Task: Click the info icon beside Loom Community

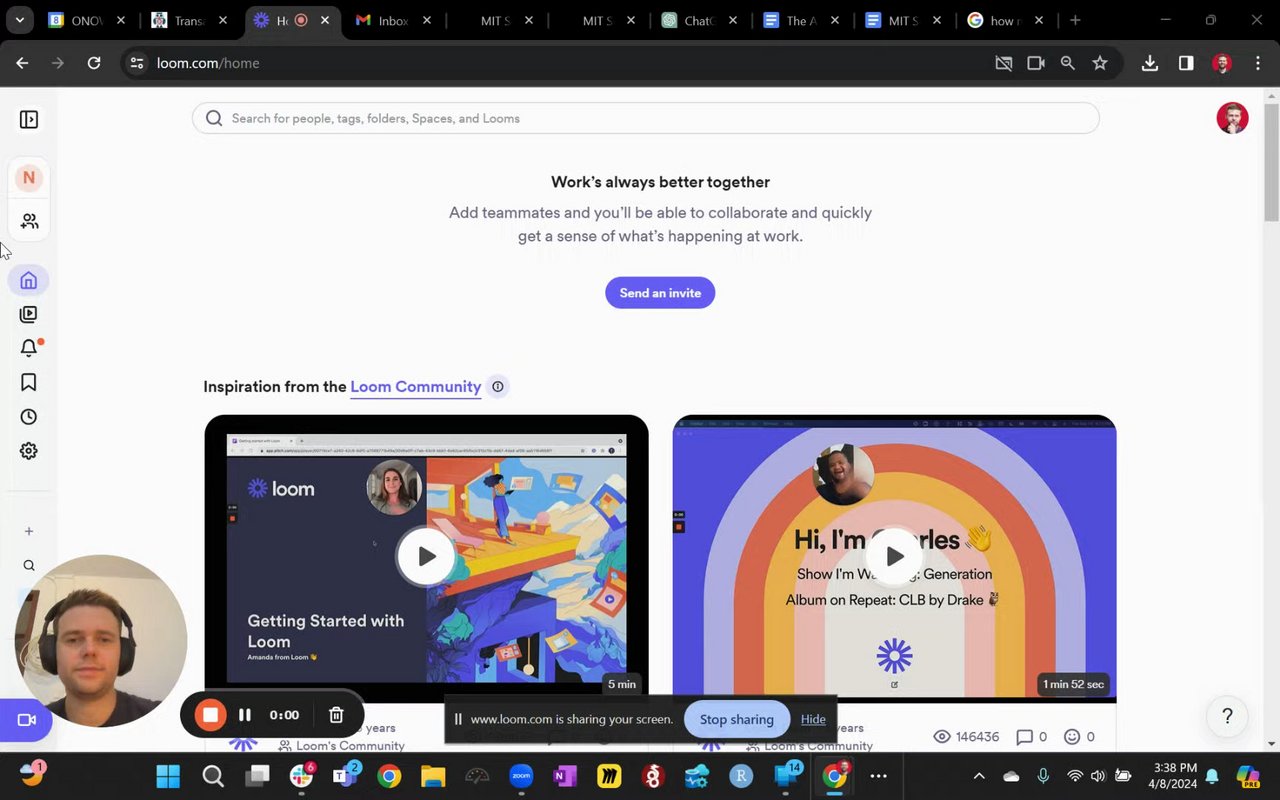Action: pos(498,387)
